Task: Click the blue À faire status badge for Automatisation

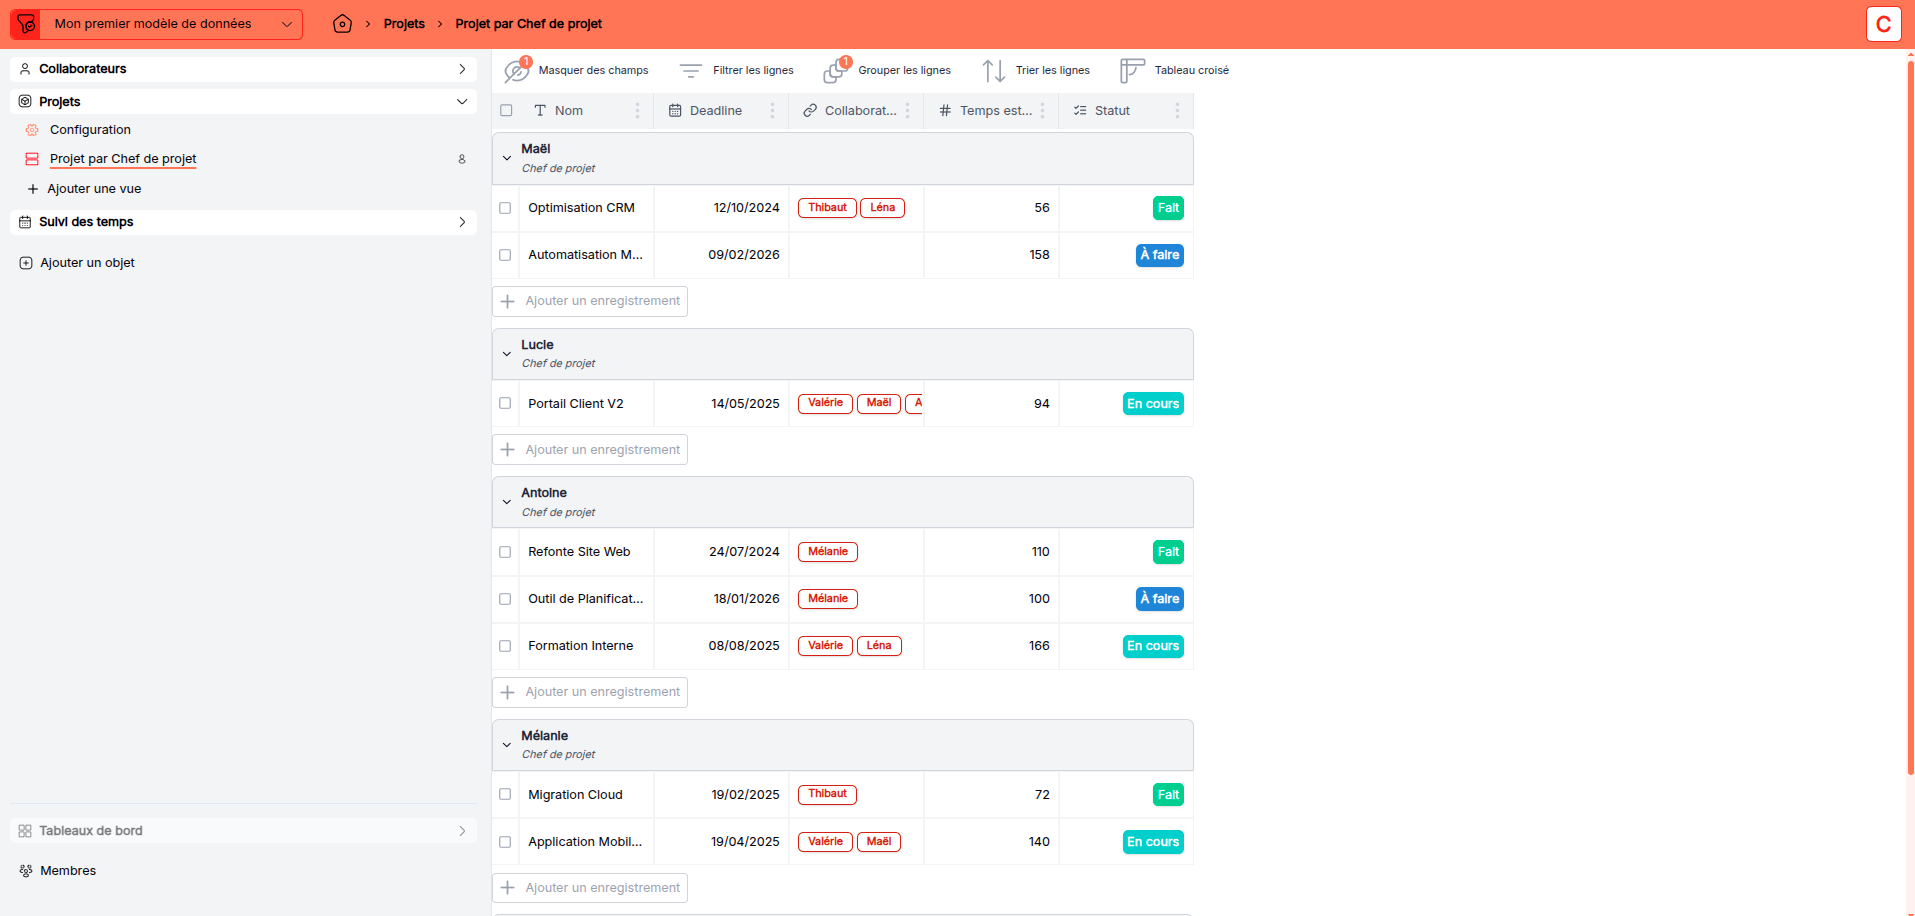Action: tap(1159, 255)
